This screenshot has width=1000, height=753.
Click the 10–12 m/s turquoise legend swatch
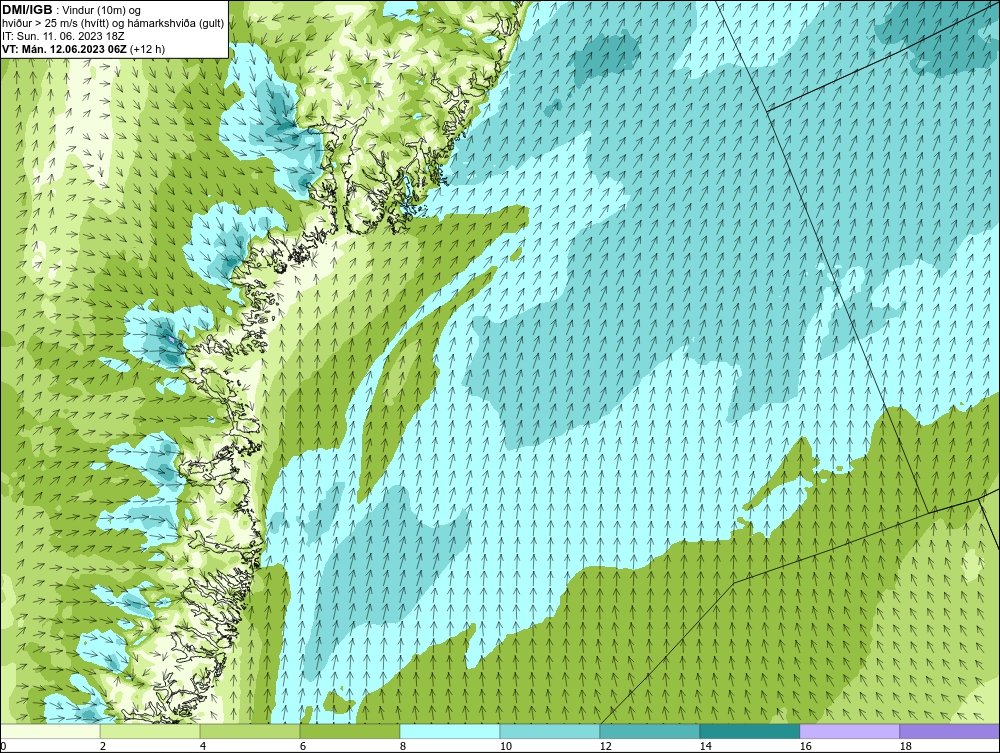(x=550, y=731)
